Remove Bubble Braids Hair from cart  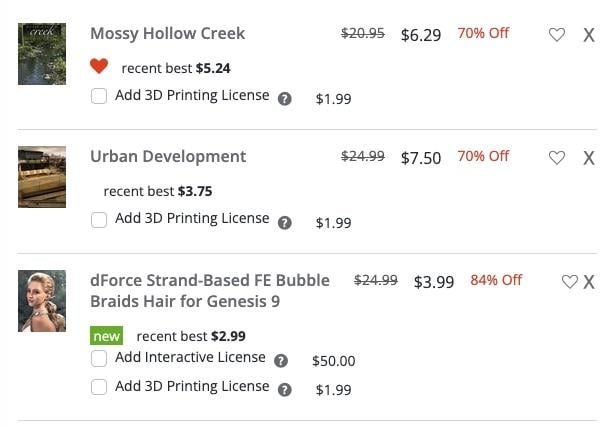click(589, 281)
